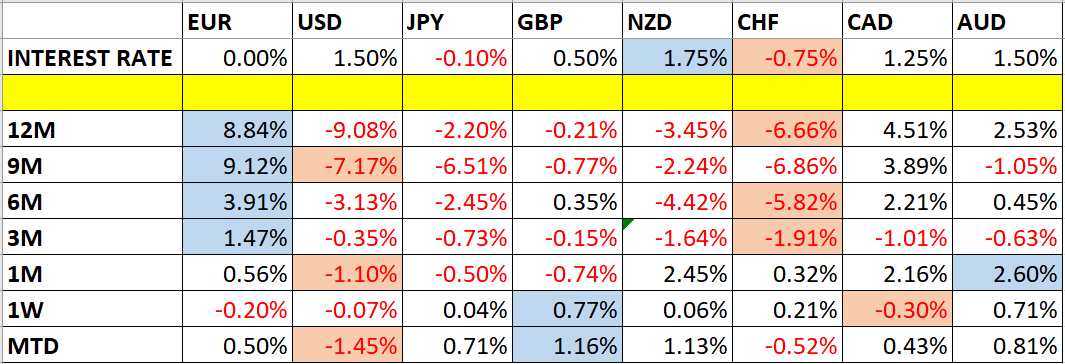The height and width of the screenshot is (364, 1065).
Task: Select the USD 12M value -9.08%
Action: click(x=346, y=130)
